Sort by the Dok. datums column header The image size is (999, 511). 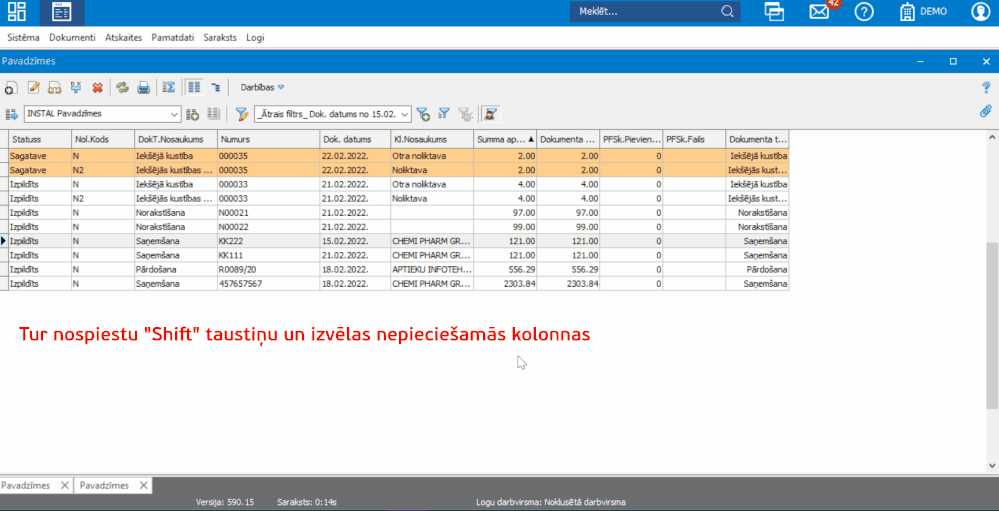354,139
